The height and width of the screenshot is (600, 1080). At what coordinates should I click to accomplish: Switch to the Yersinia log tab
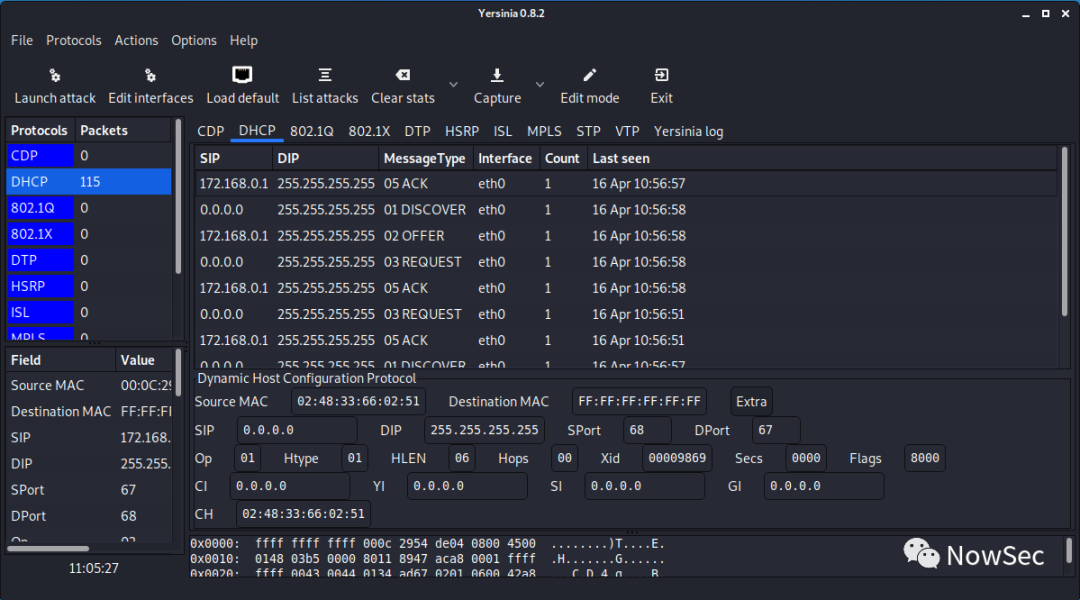[688, 131]
